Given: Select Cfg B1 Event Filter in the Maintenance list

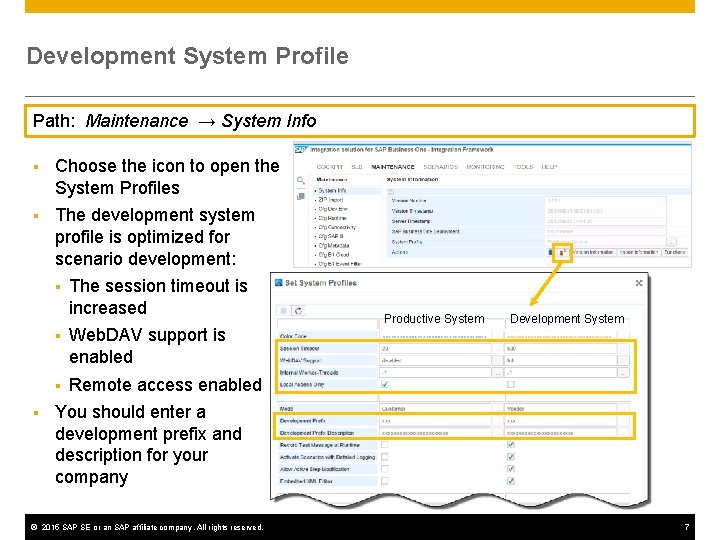Looking at the screenshot, I should click(x=340, y=264).
